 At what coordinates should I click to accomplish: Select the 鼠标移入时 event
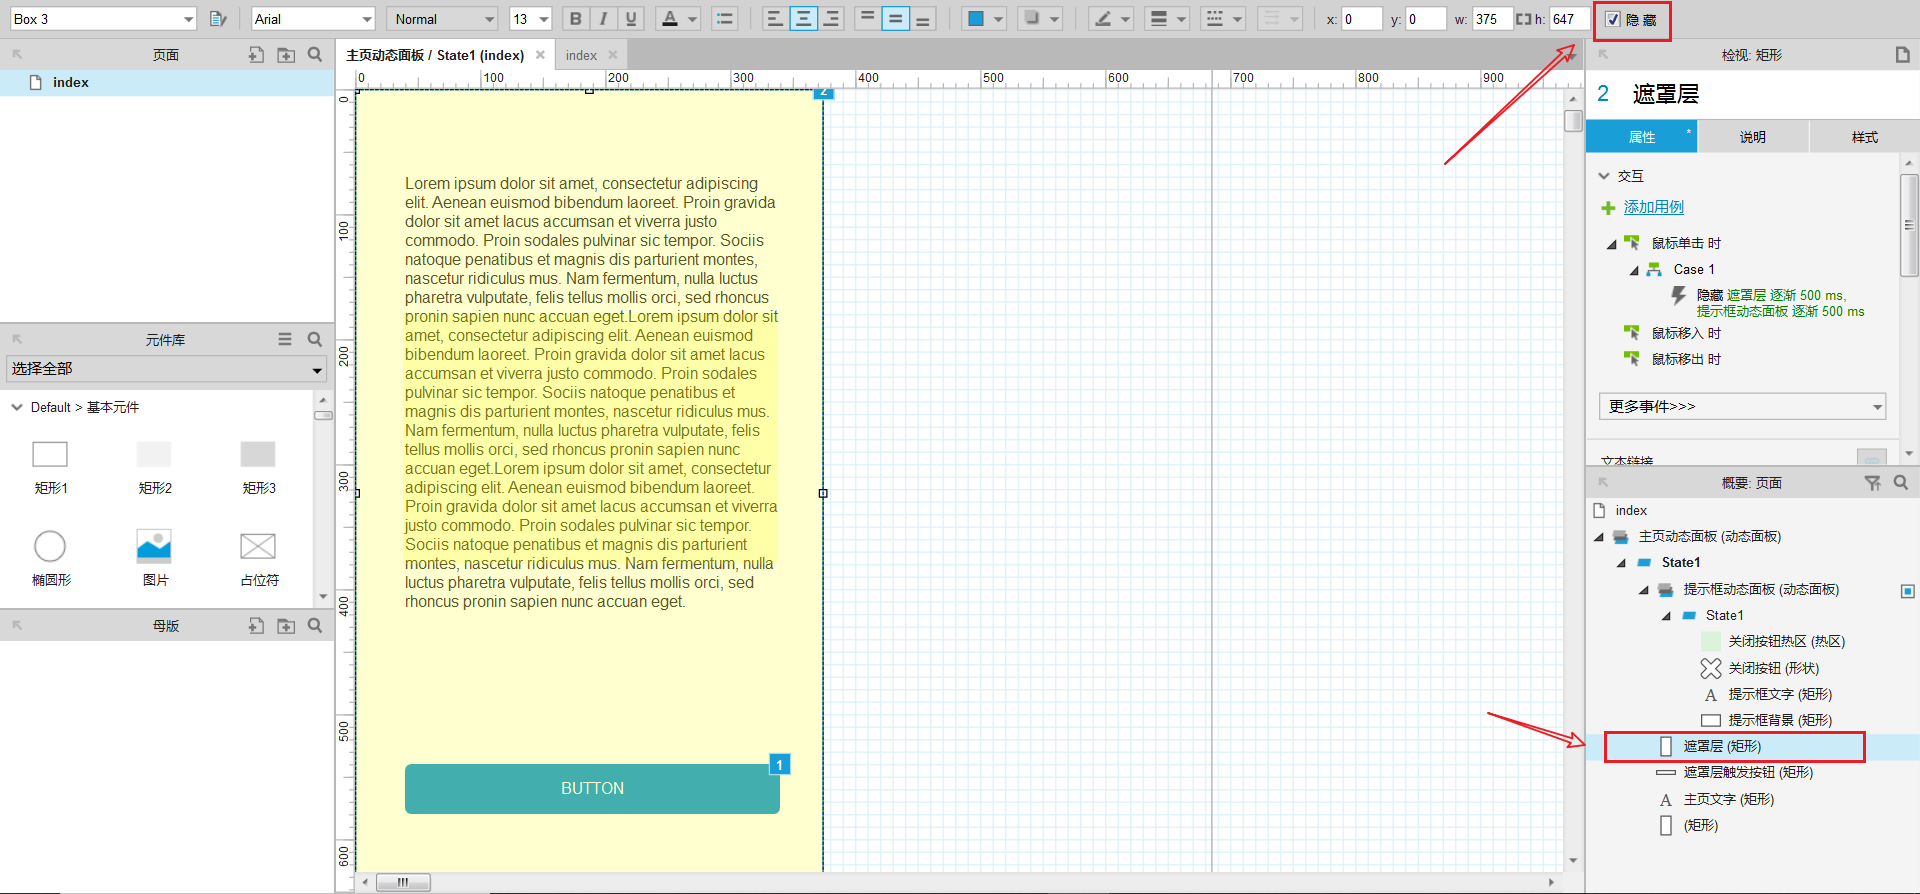coord(1686,333)
